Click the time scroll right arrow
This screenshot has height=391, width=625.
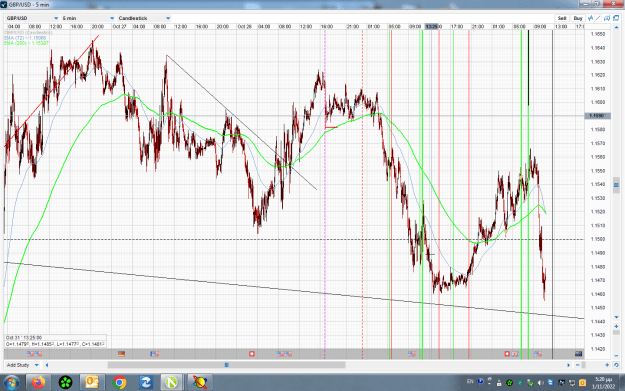coord(568,365)
